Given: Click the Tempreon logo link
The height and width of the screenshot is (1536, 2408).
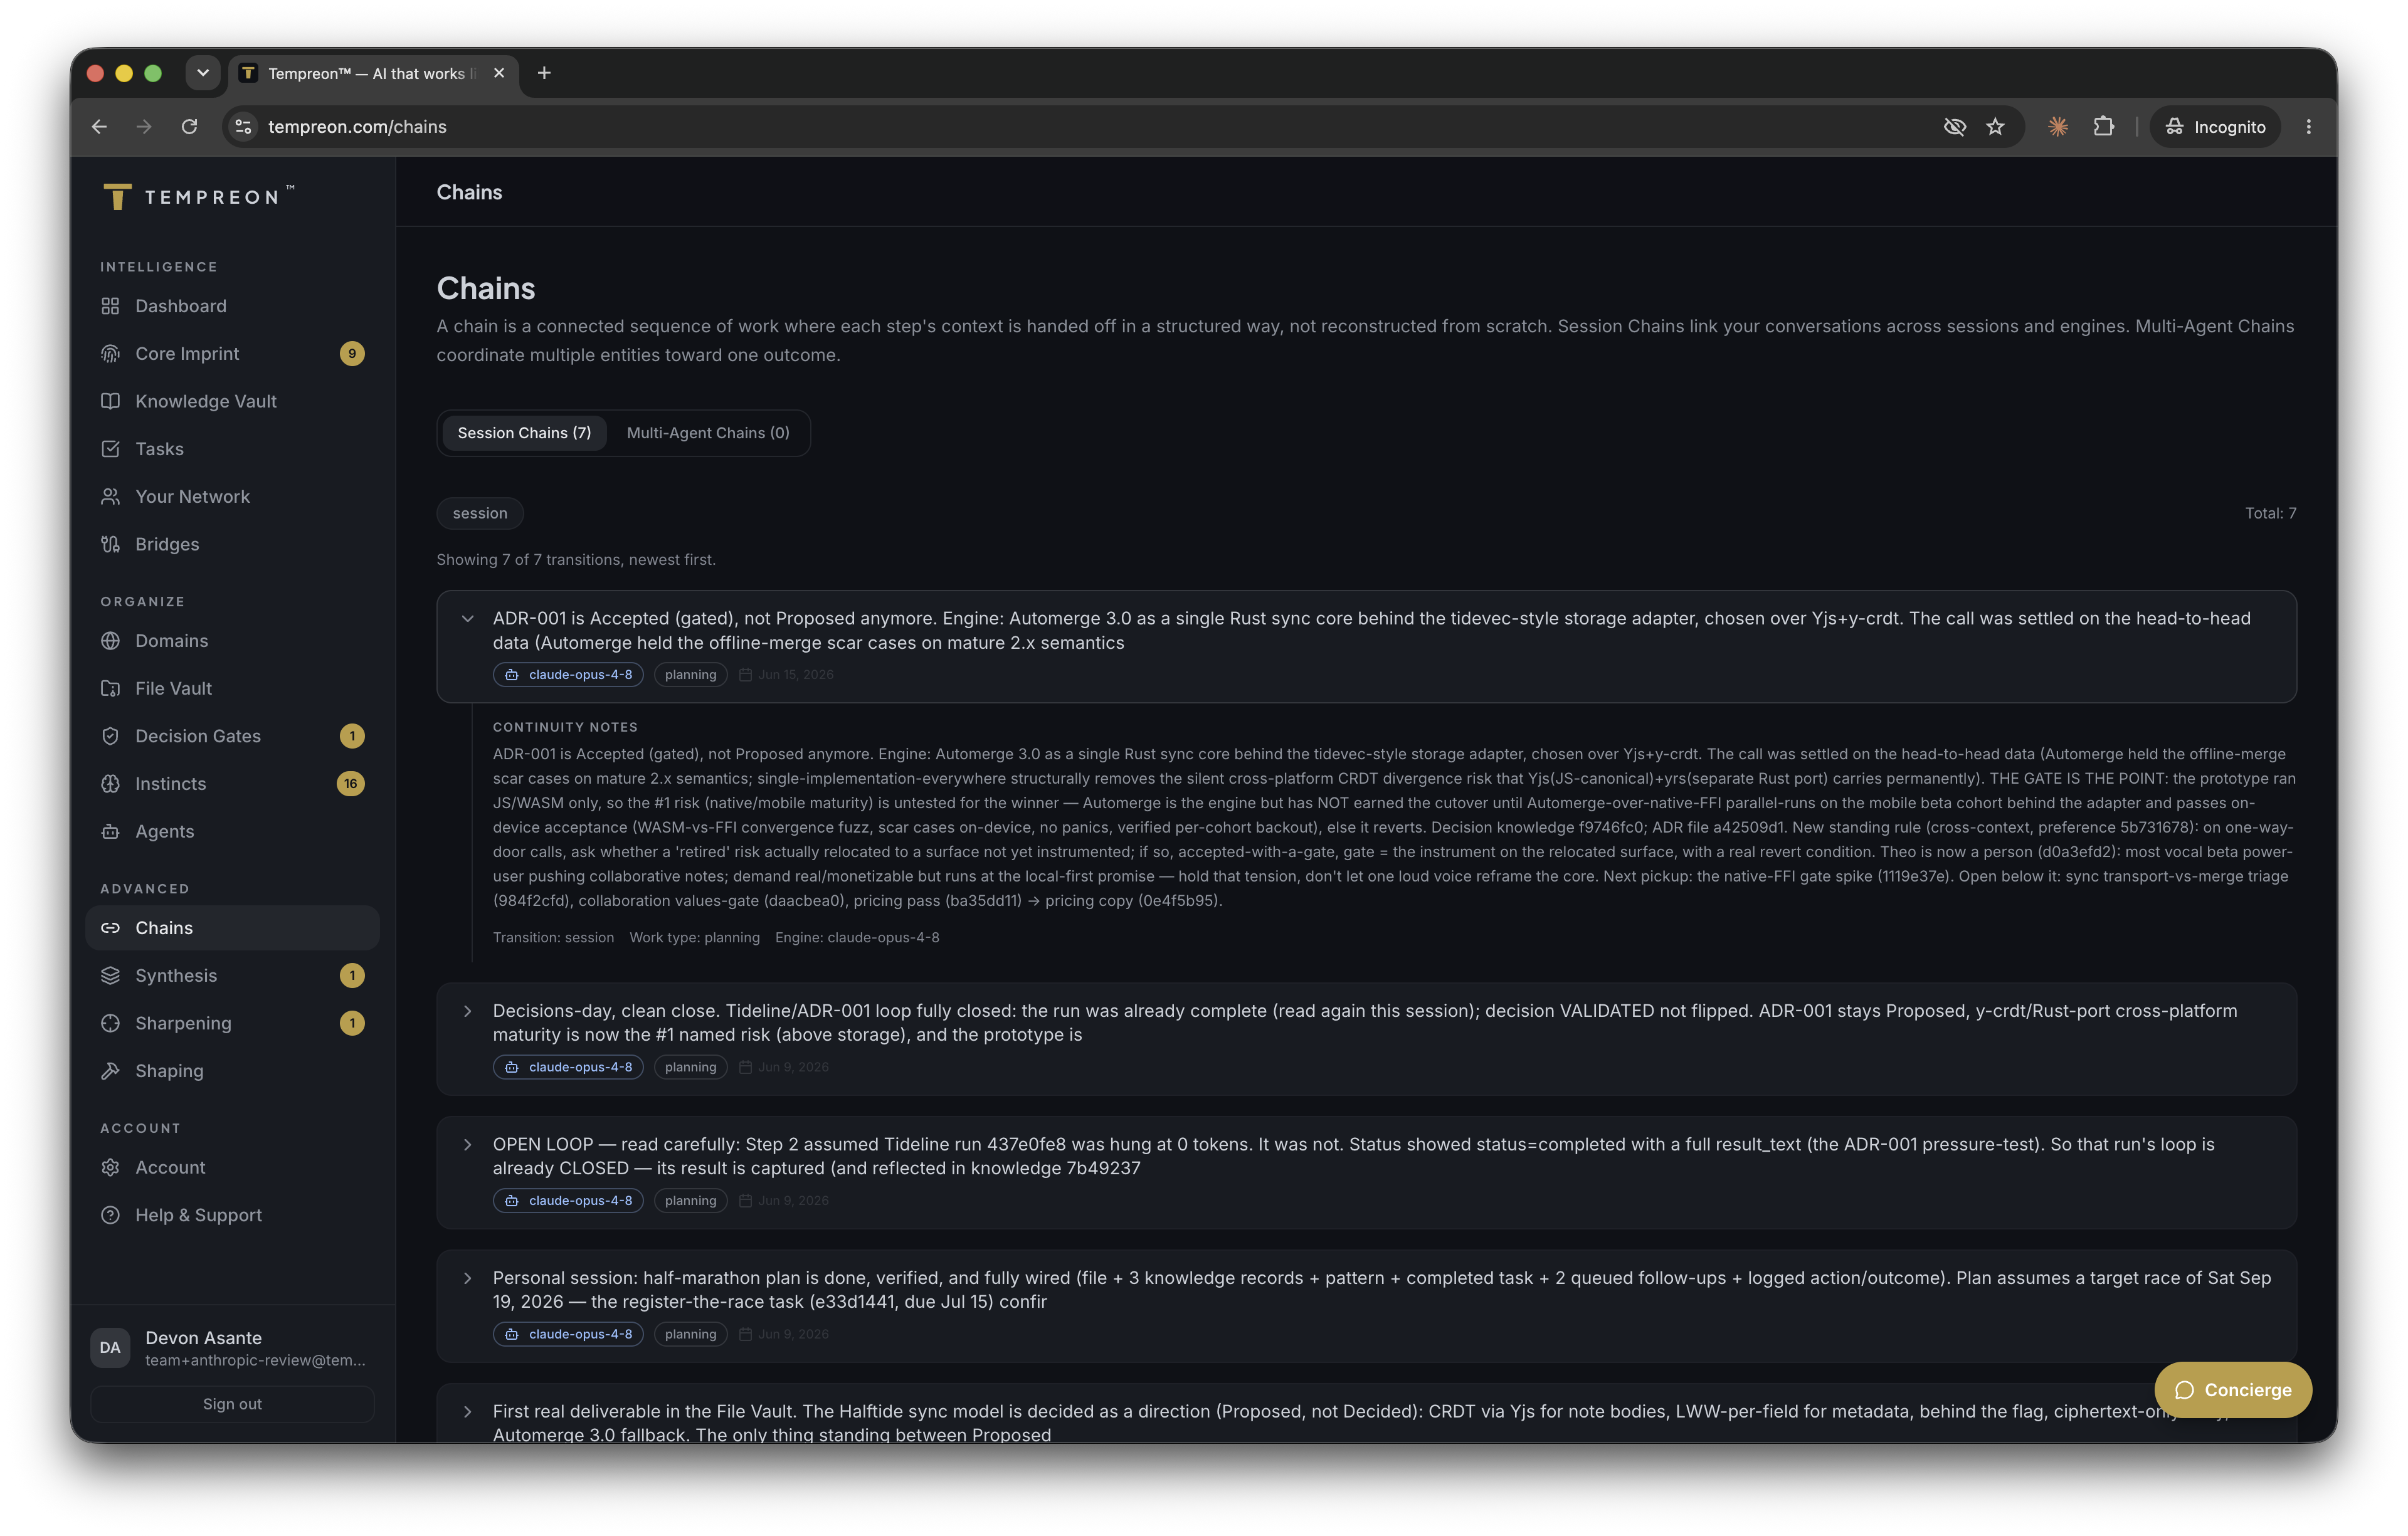Looking at the screenshot, I should coord(198,196).
